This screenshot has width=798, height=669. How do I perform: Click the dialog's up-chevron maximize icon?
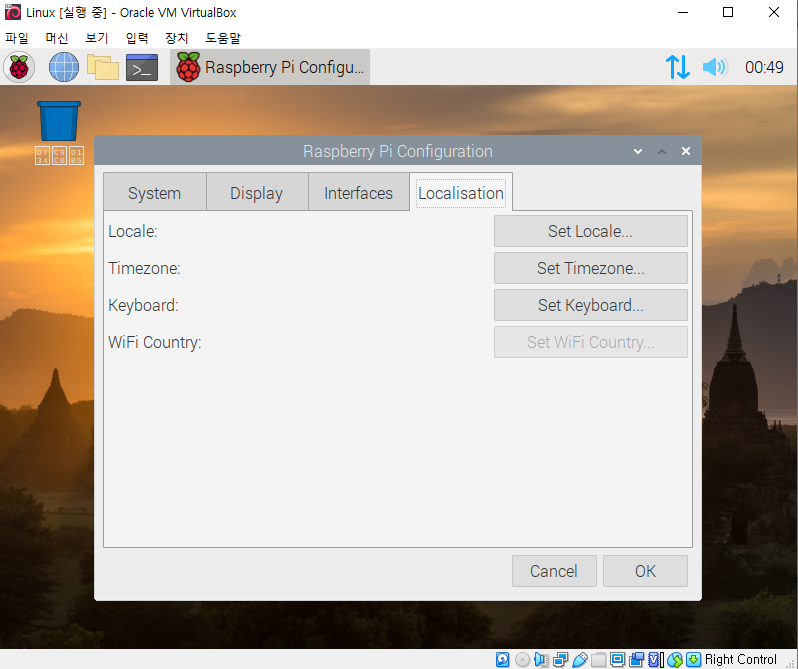pyautogui.click(x=662, y=151)
